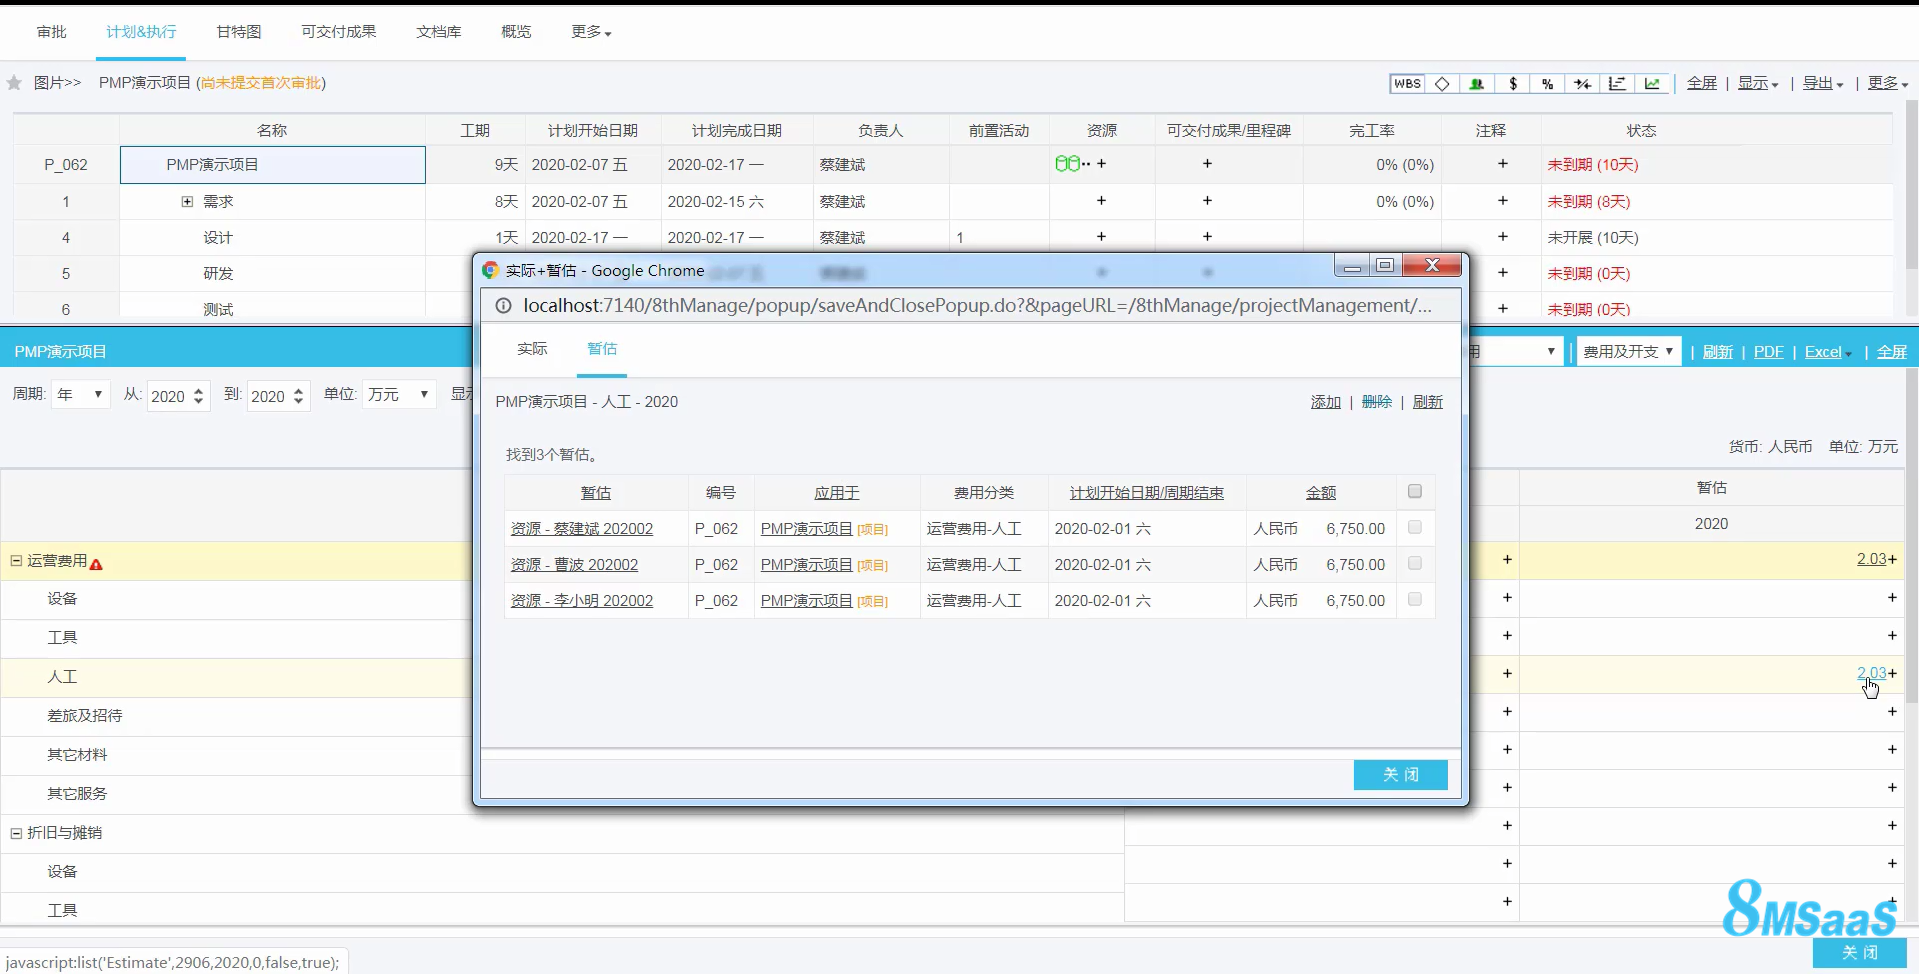
Task: Open the 导出 dropdown menu
Action: [1822, 84]
